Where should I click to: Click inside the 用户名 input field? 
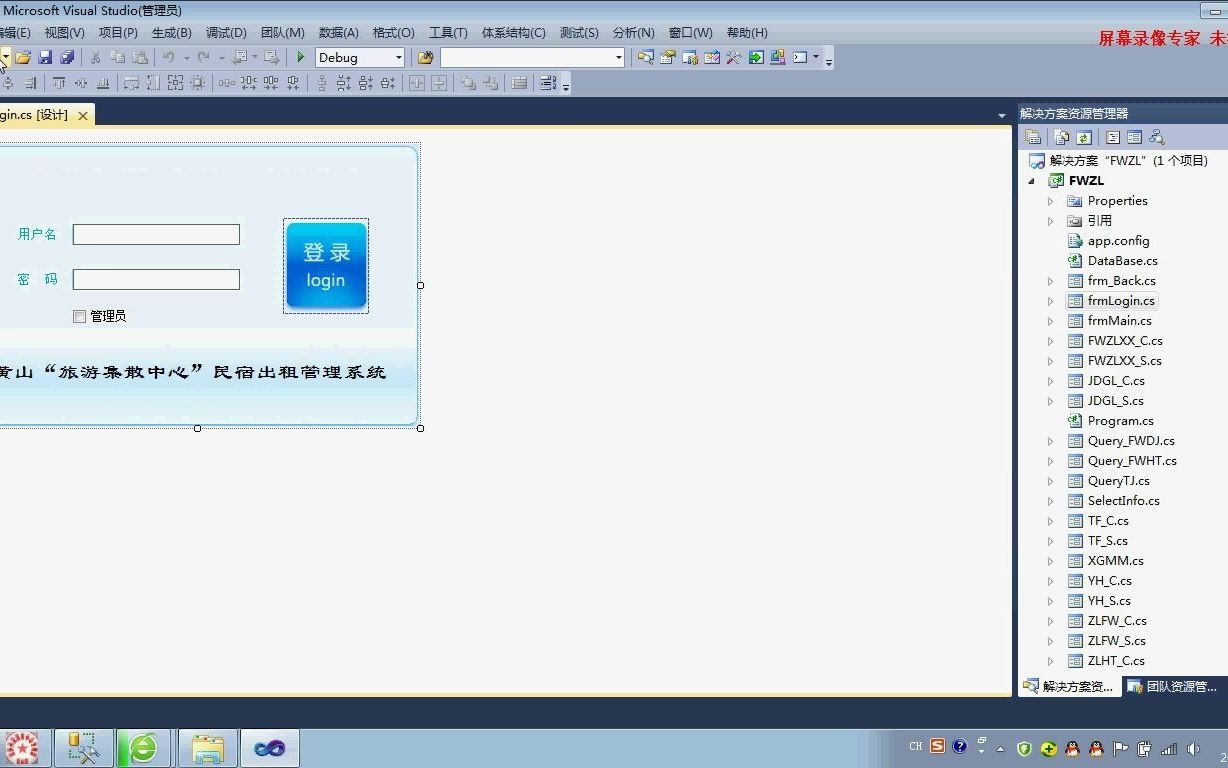pyautogui.click(x=155, y=234)
